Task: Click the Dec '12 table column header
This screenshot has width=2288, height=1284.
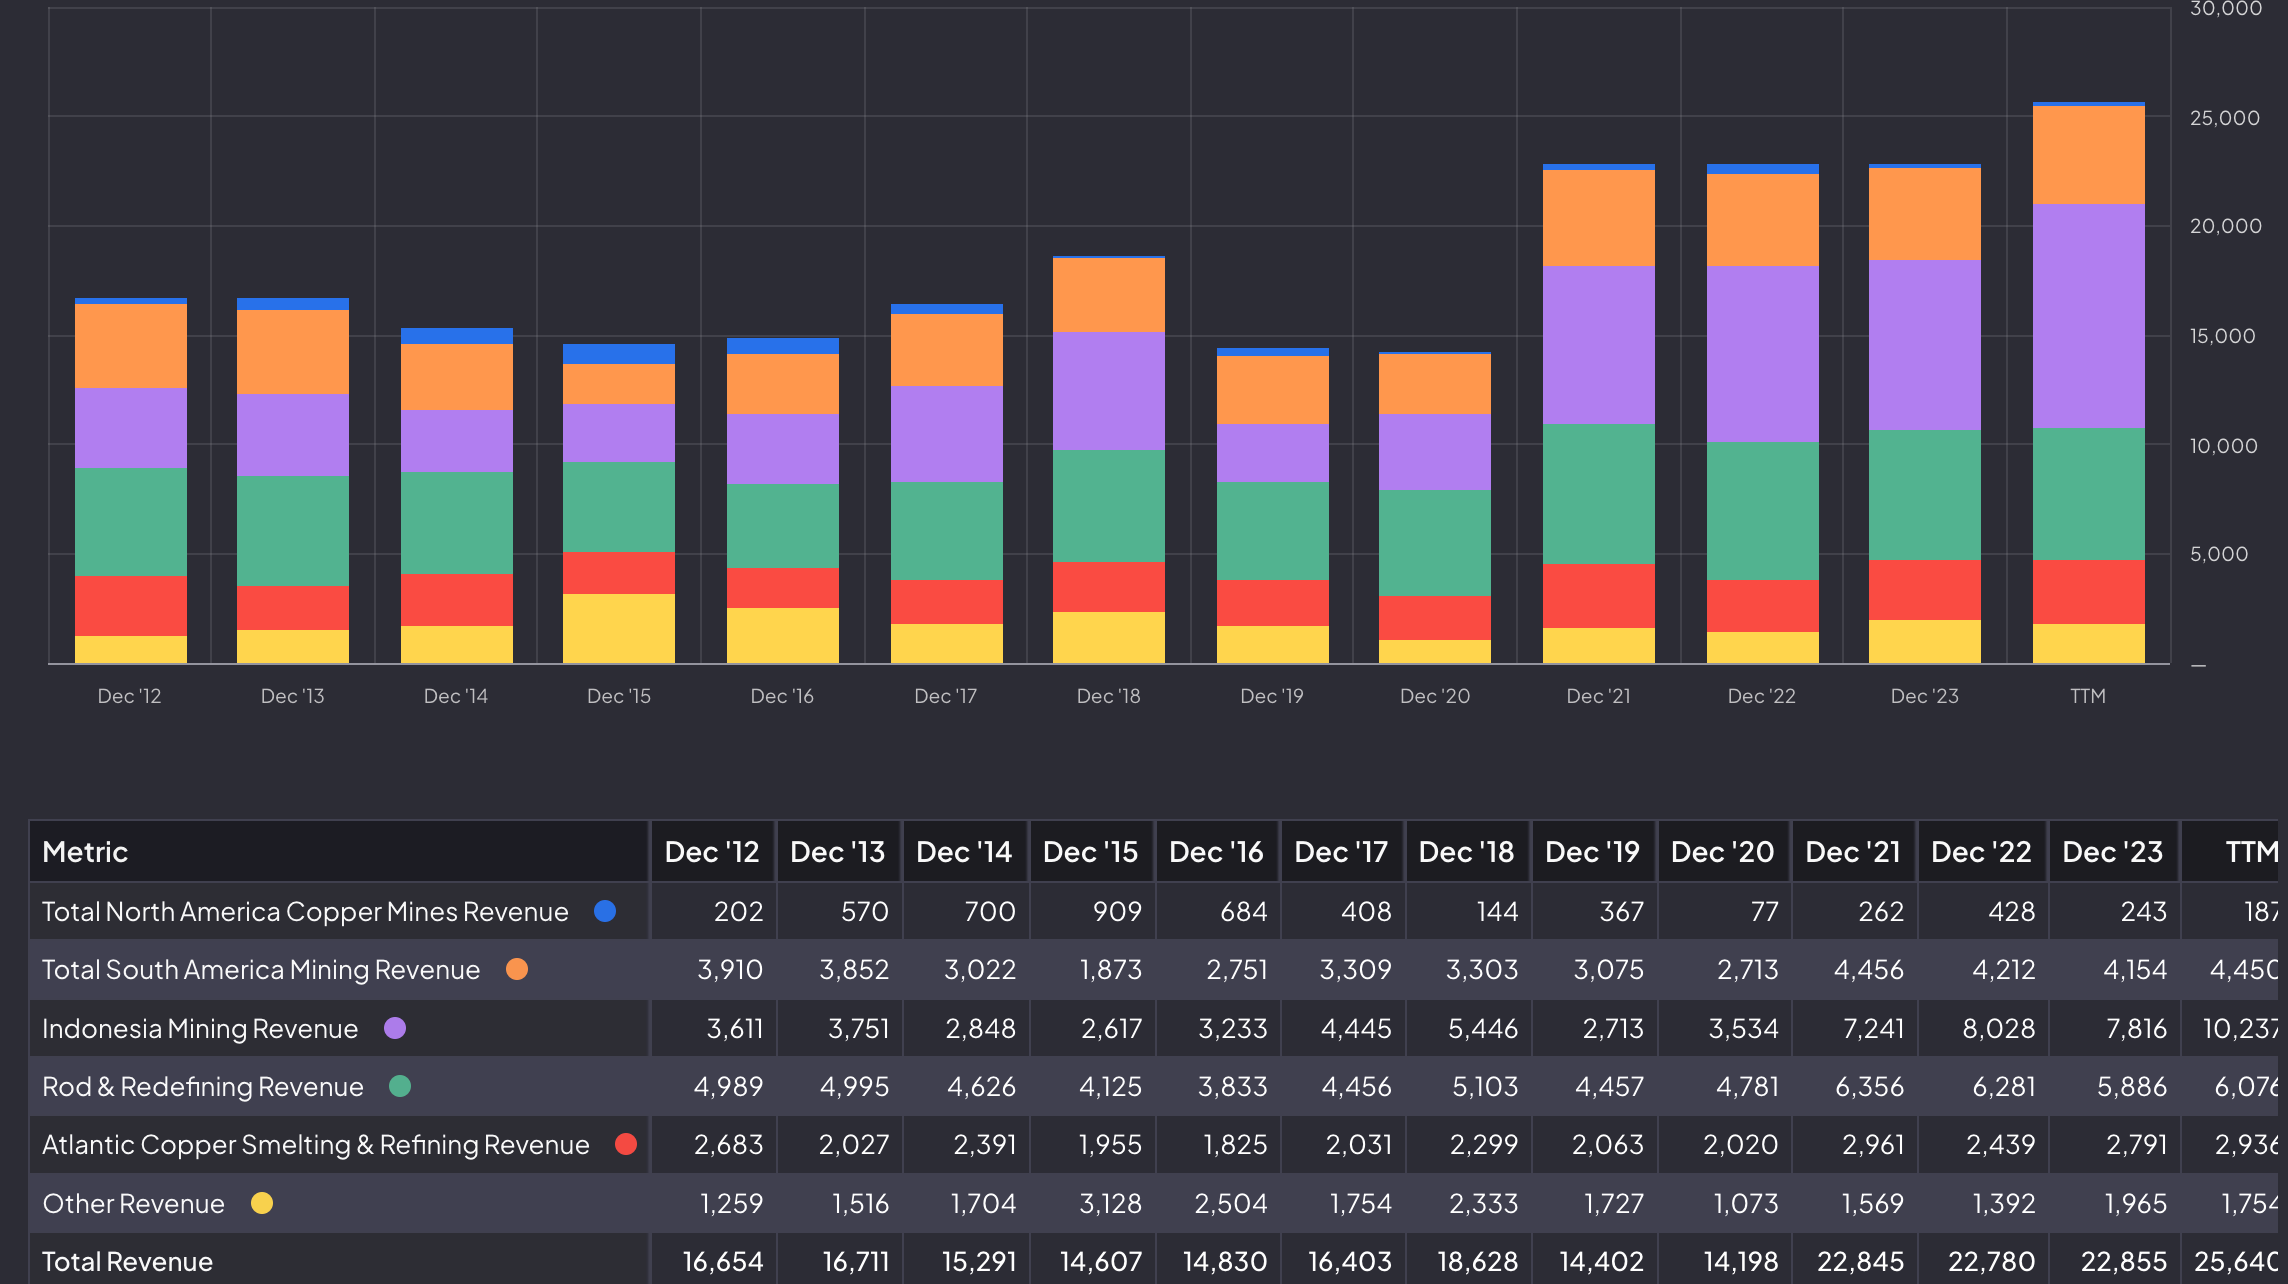Action: tap(712, 852)
